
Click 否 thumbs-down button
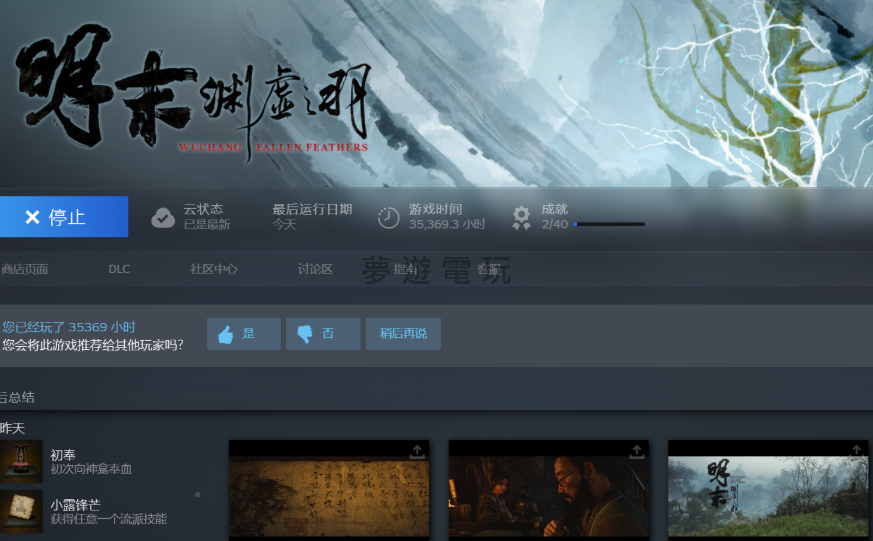coord(323,334)
